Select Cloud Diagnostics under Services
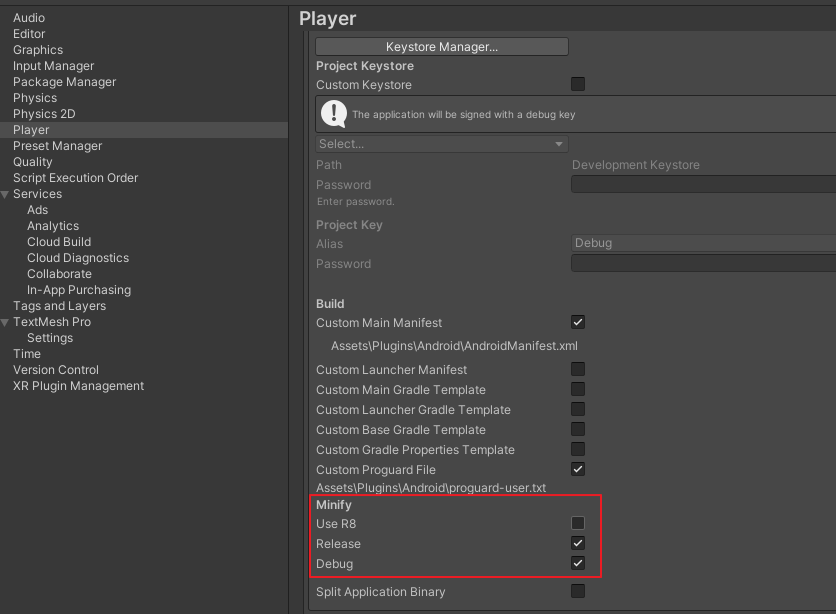The height and width of the screenshot is (614, 836). coord(78,257)
